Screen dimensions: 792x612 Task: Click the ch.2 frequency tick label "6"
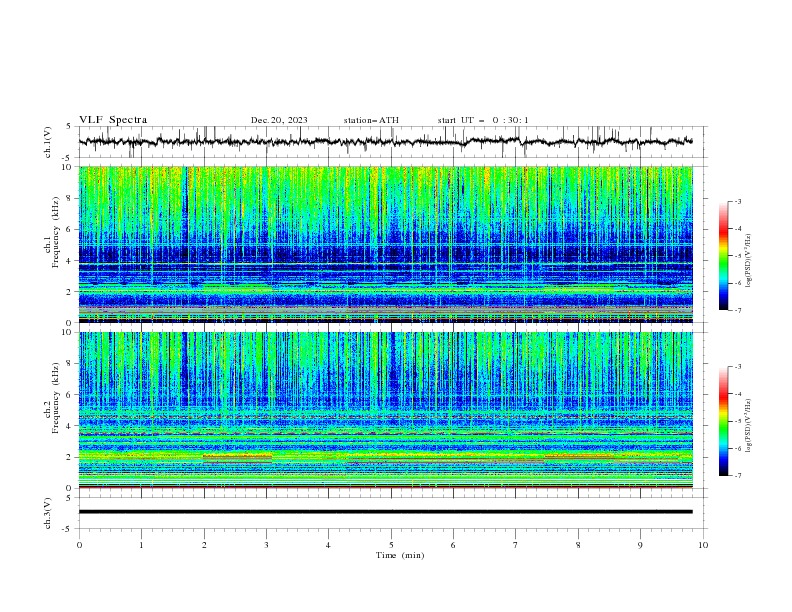click(x=71, y=394)
